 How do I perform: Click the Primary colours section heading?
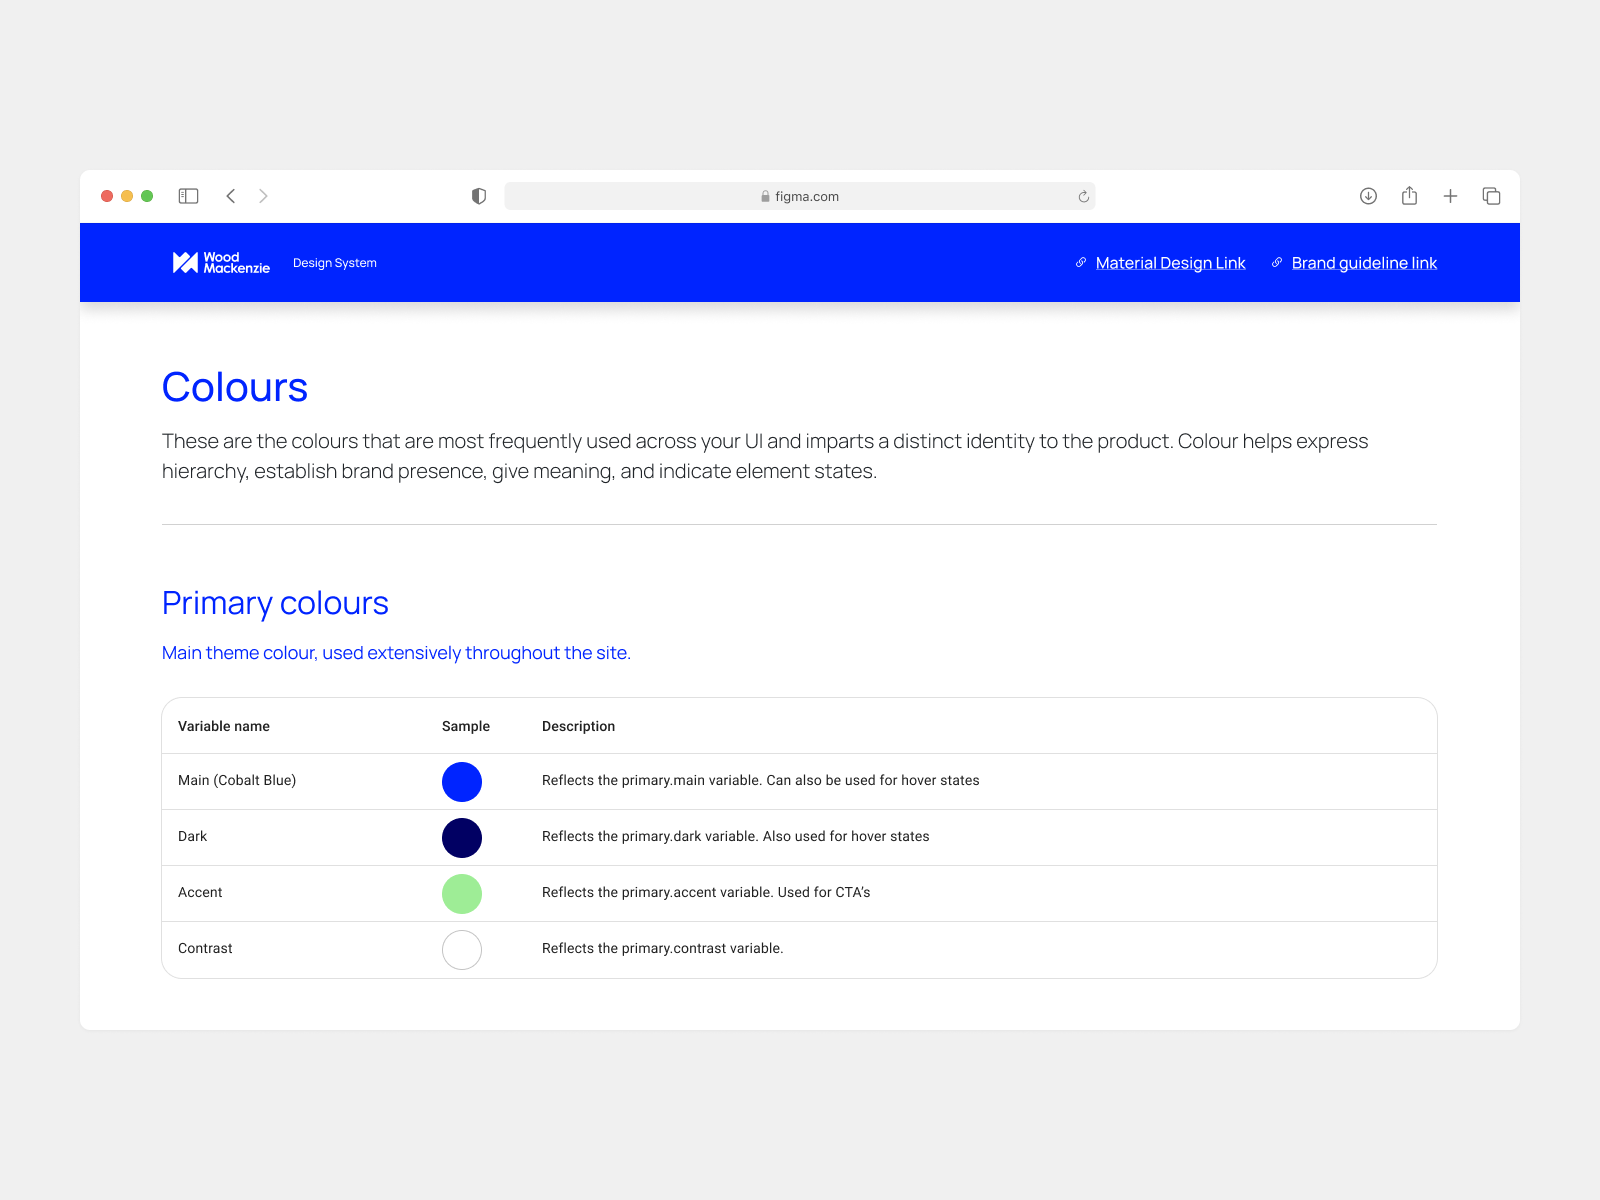275,603
